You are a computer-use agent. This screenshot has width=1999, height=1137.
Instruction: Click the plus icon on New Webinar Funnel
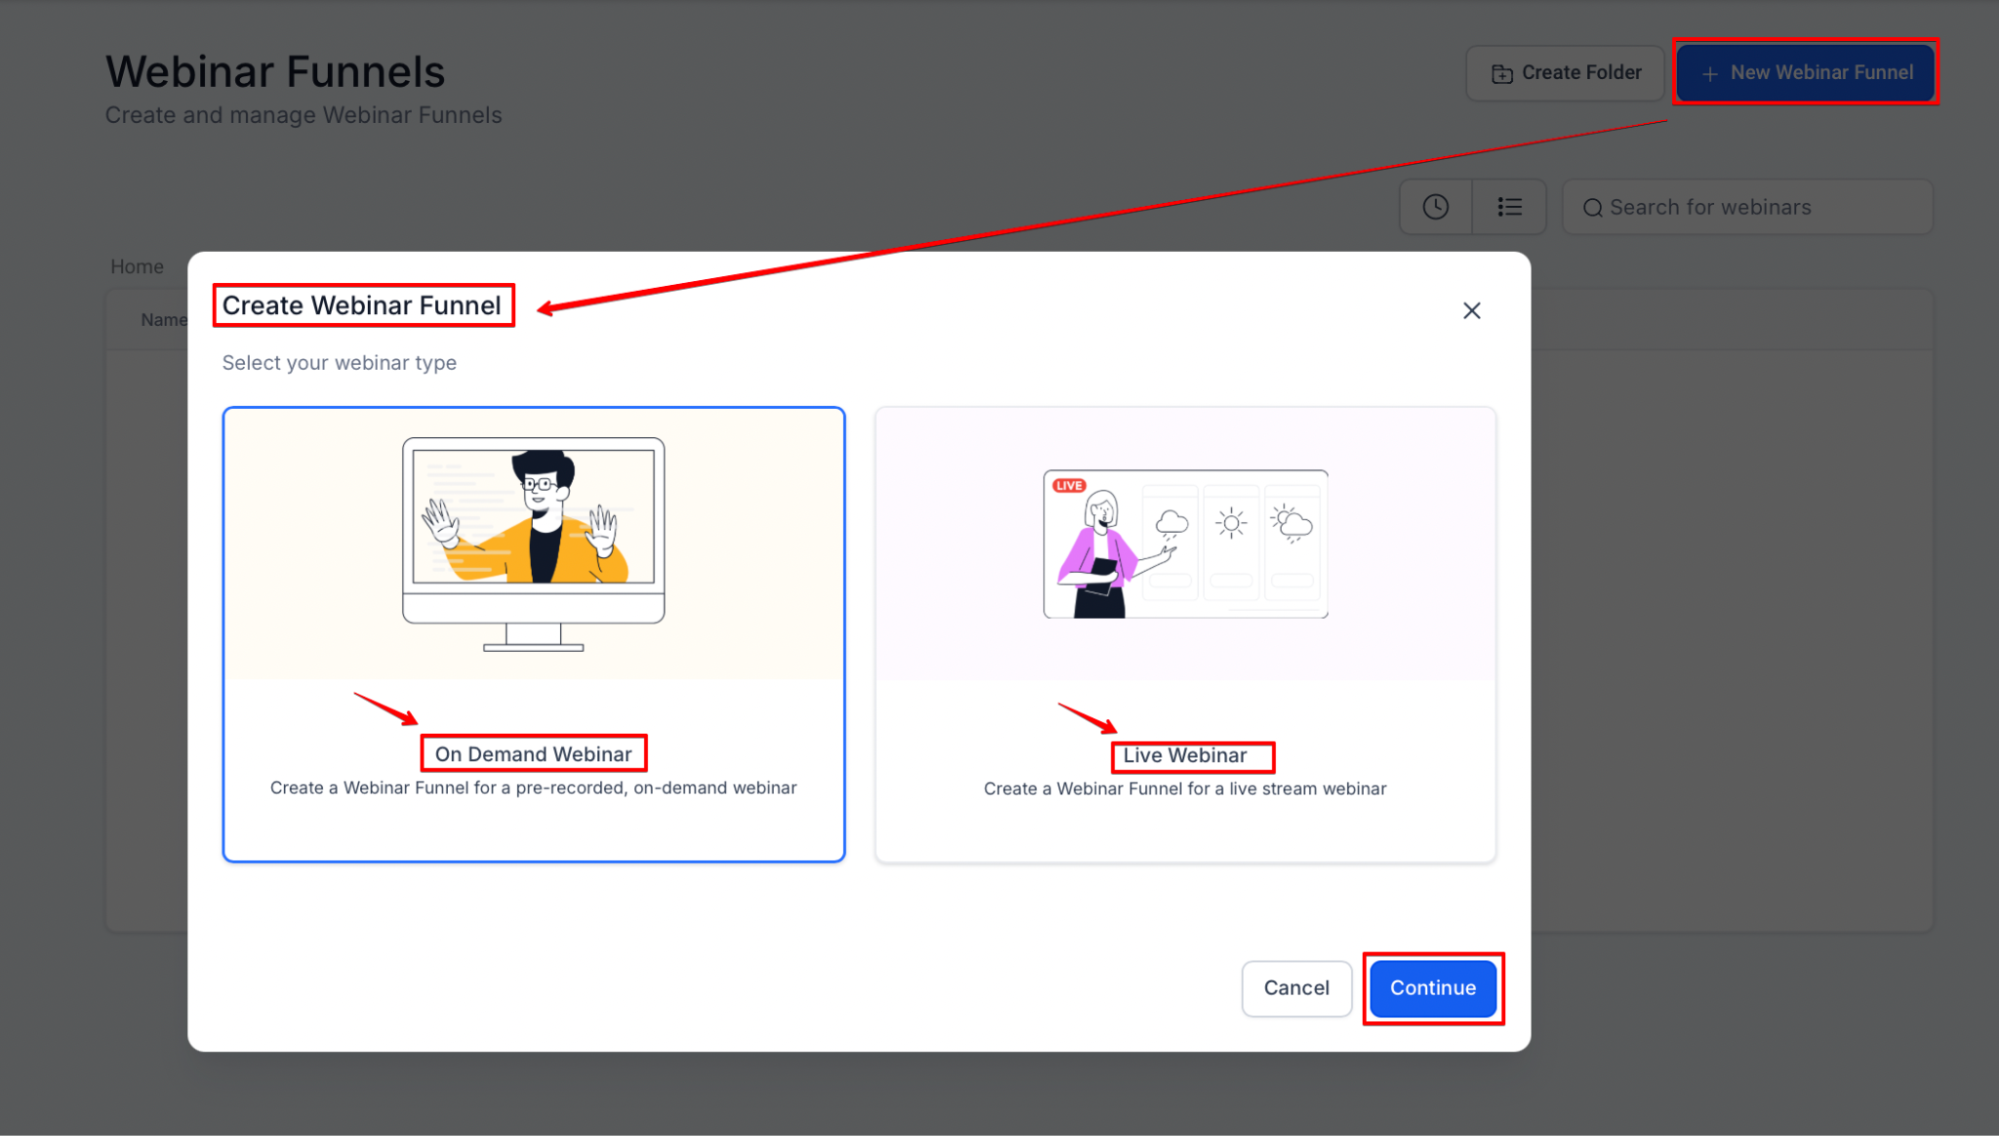[1710, 74]
